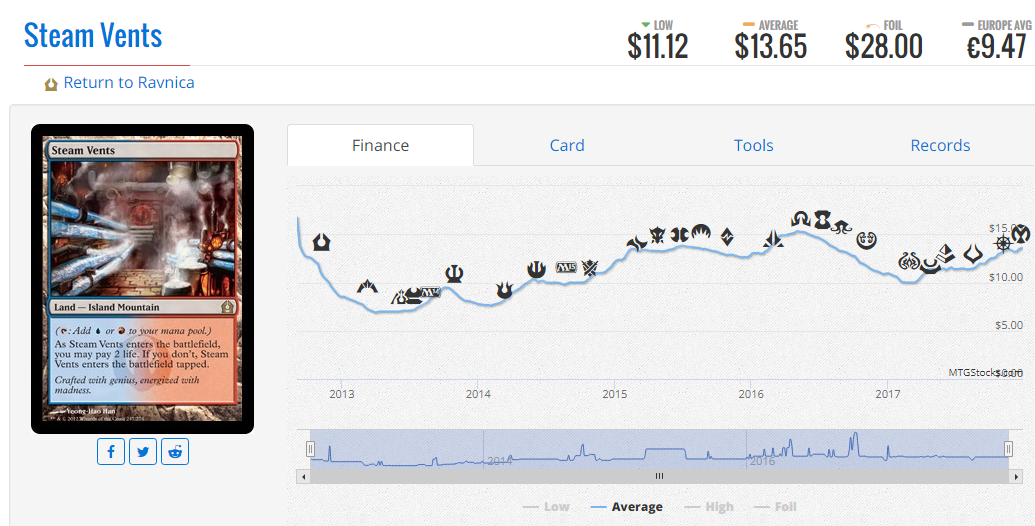This screenshot has width=1035, height=526.
Task: Open the Card tab
Action: [567, 145]
